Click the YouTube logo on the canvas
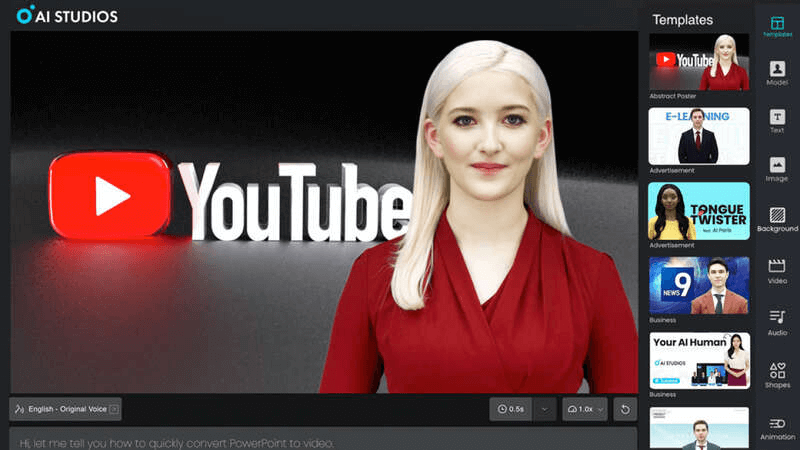800x450 pixels. 230,198
